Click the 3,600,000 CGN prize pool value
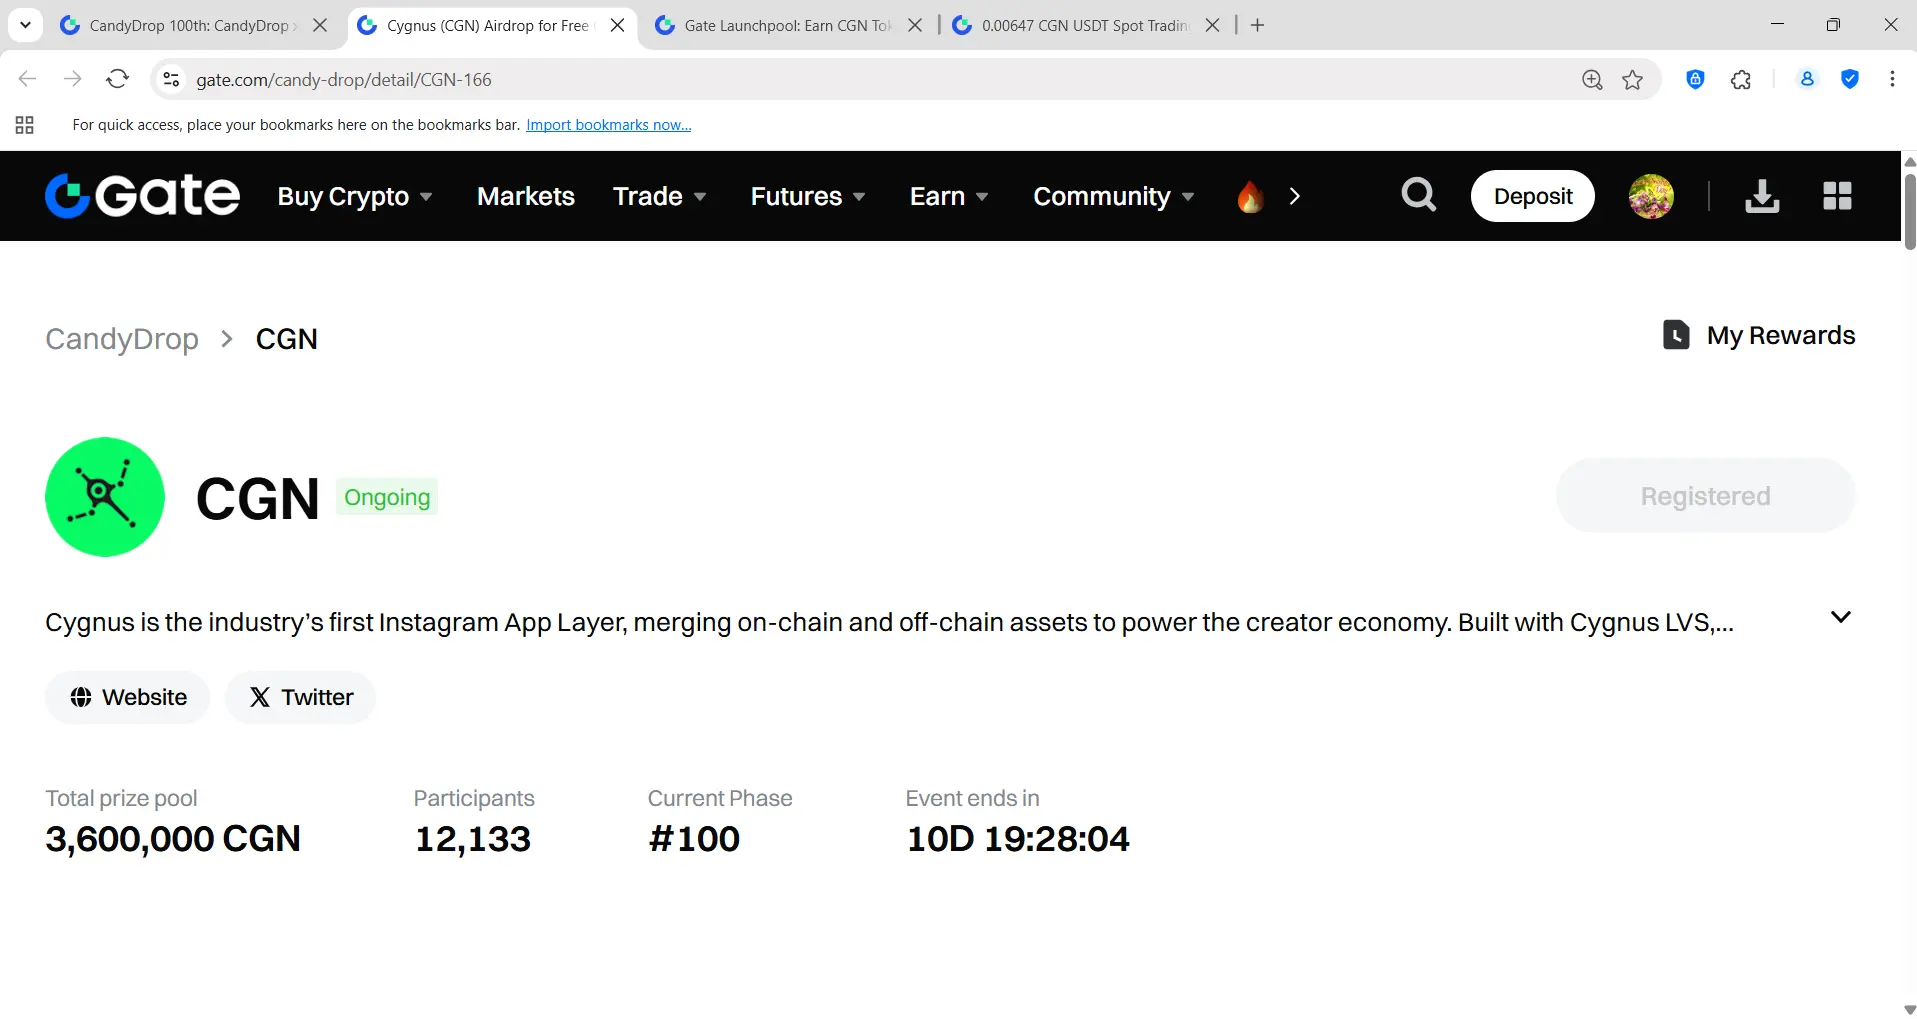The height and width of the screenshot is (1019, 1917). pos(173,839)
